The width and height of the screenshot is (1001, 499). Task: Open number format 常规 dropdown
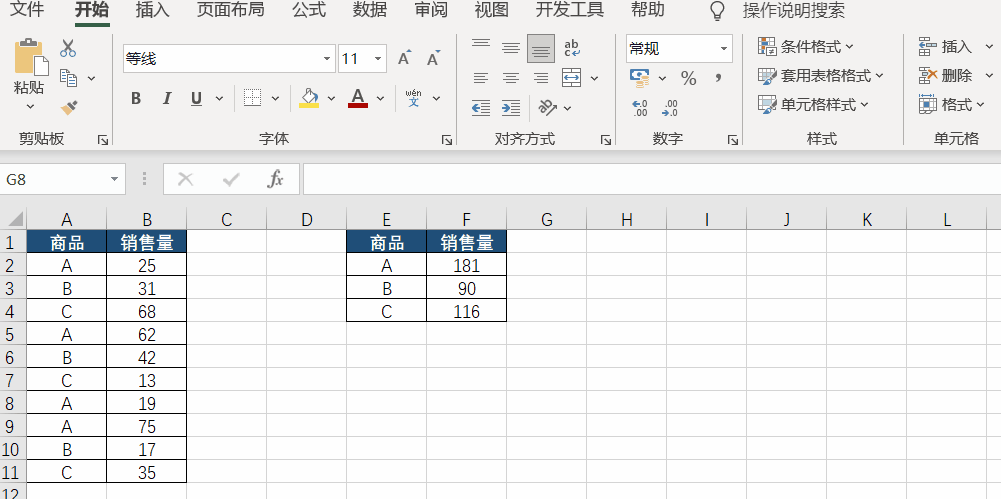724,48
